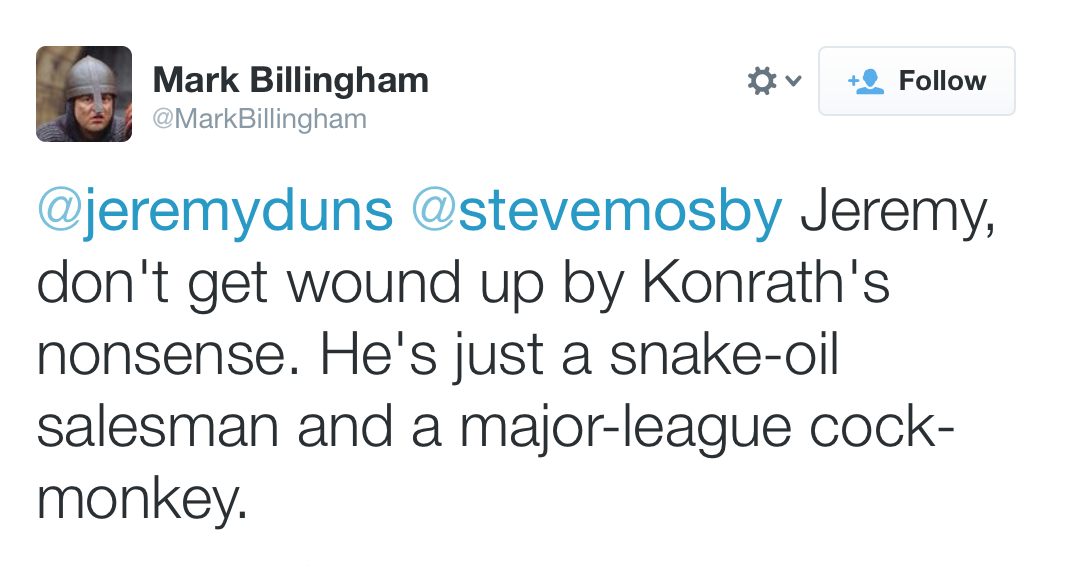Click "Konrath's" in the tweet text

765,285
